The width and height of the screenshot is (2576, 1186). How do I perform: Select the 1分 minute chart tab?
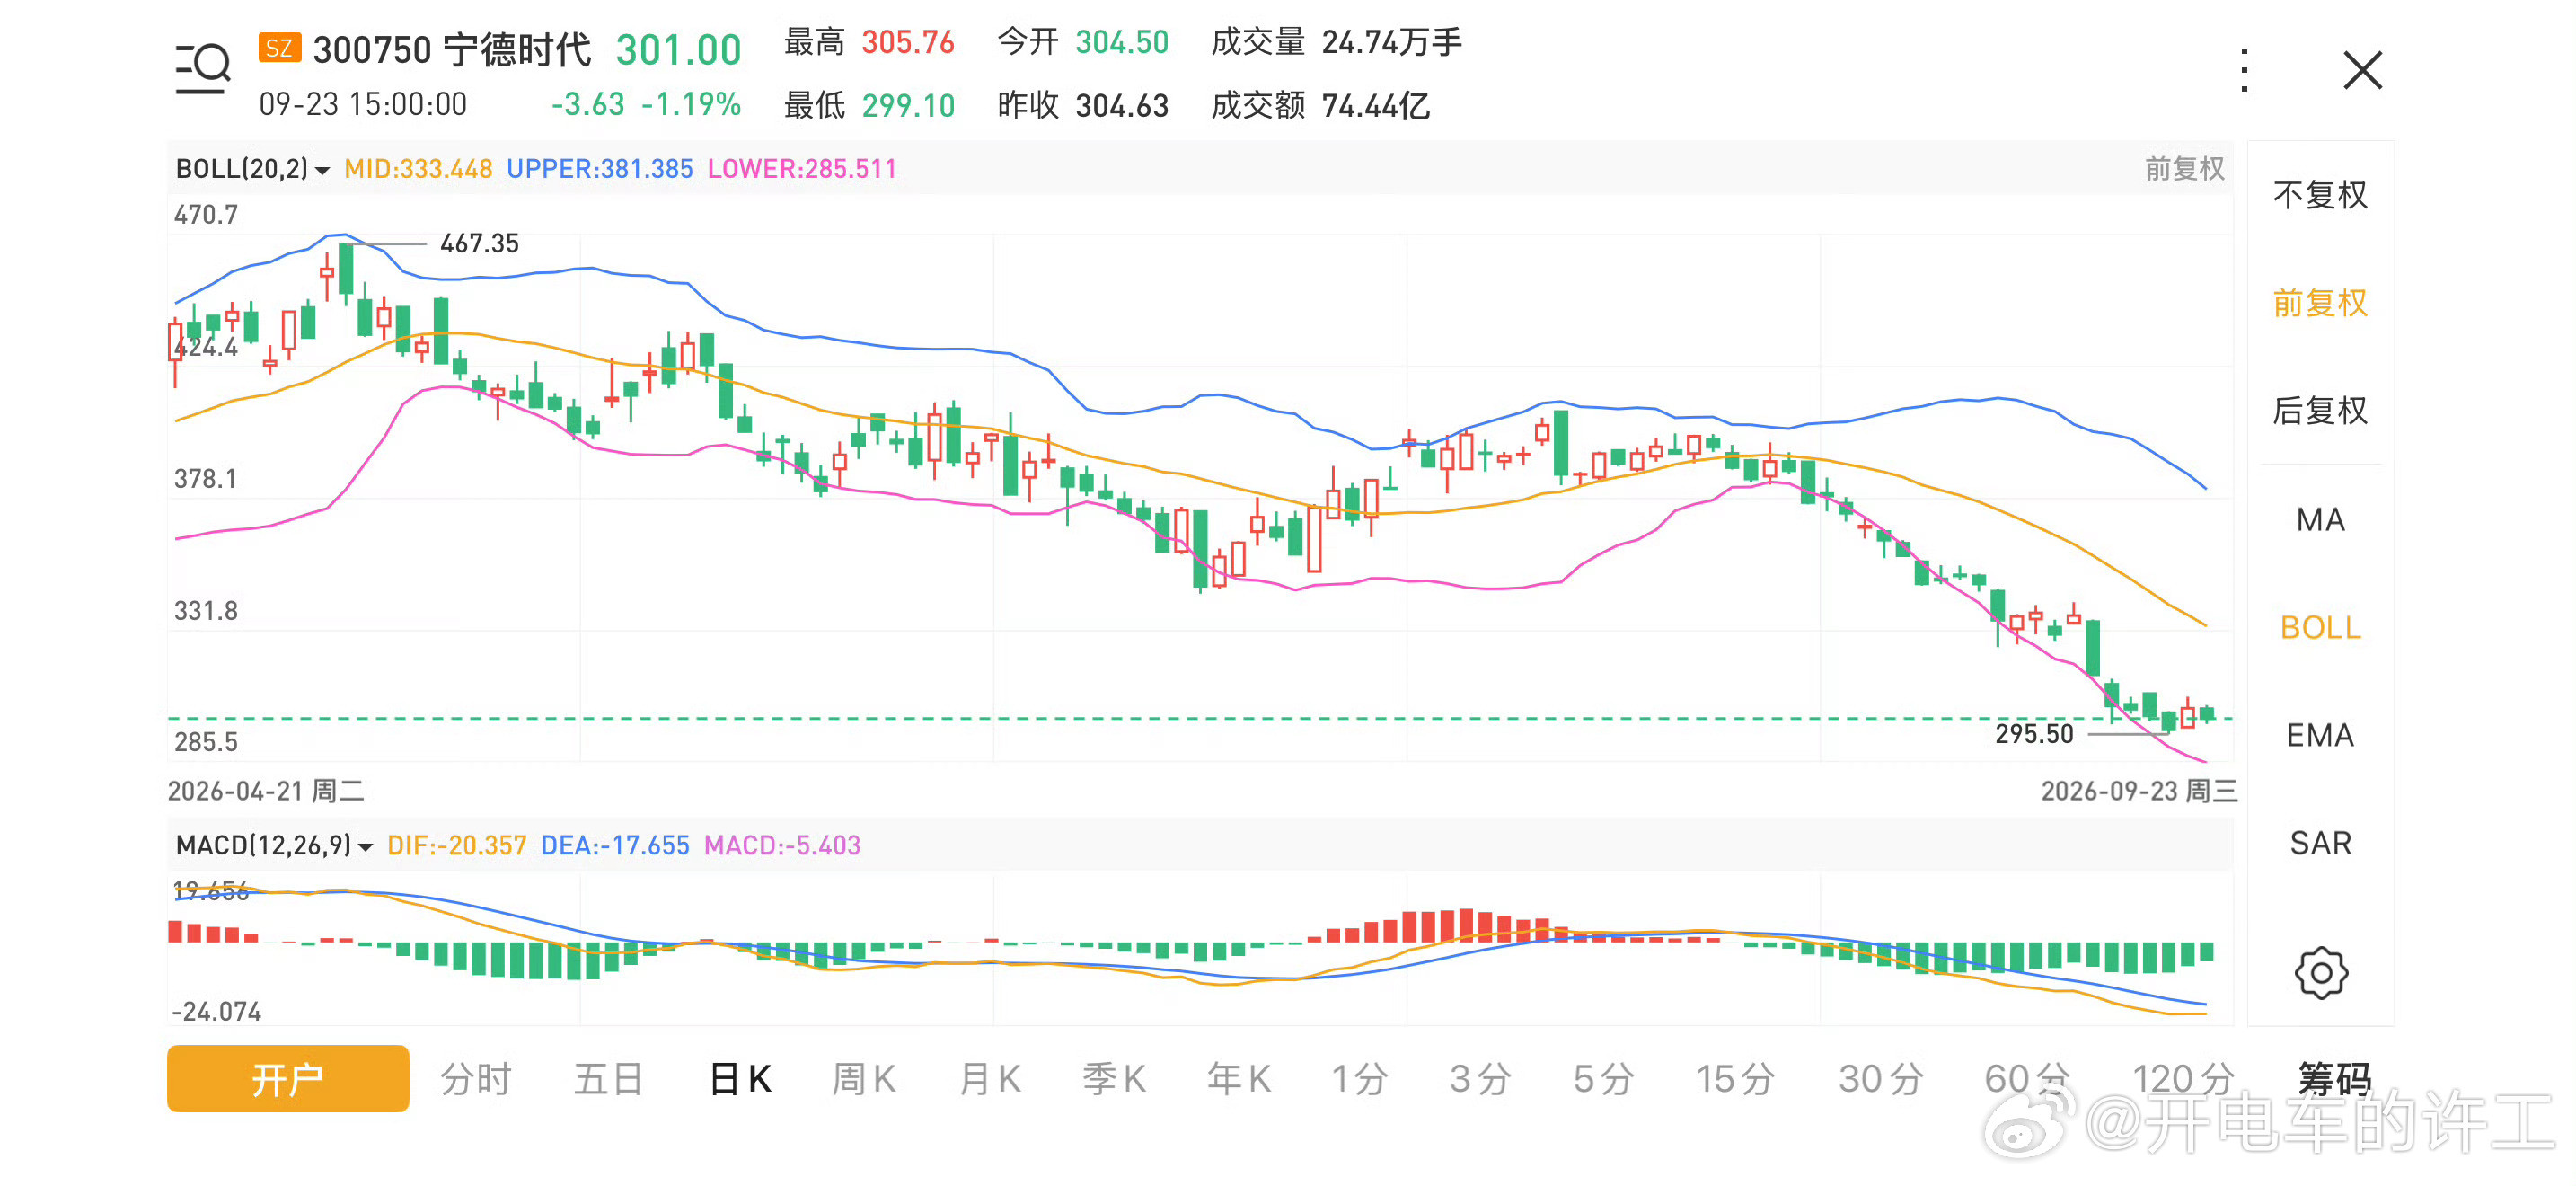1360,1079
